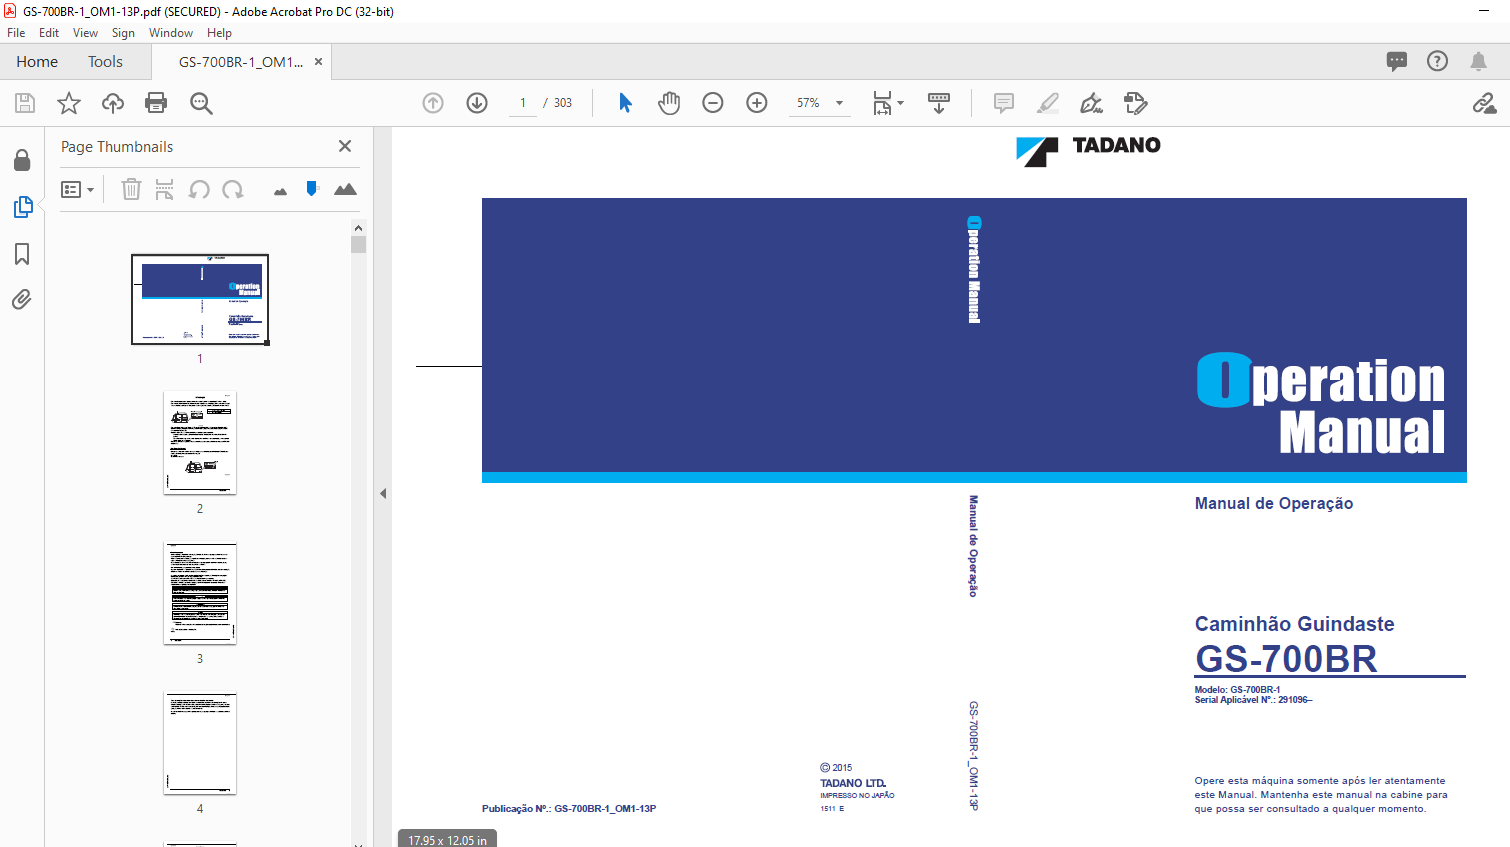Upload file to cloud icon
The width and height of the screenshot is (1510, 847).
pos(113,103)
